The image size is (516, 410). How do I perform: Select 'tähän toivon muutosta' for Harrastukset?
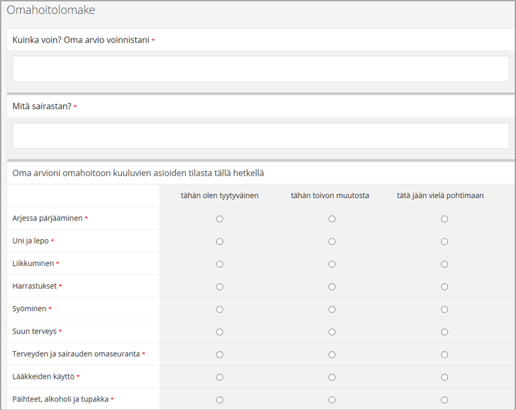(x=332, y=287)
